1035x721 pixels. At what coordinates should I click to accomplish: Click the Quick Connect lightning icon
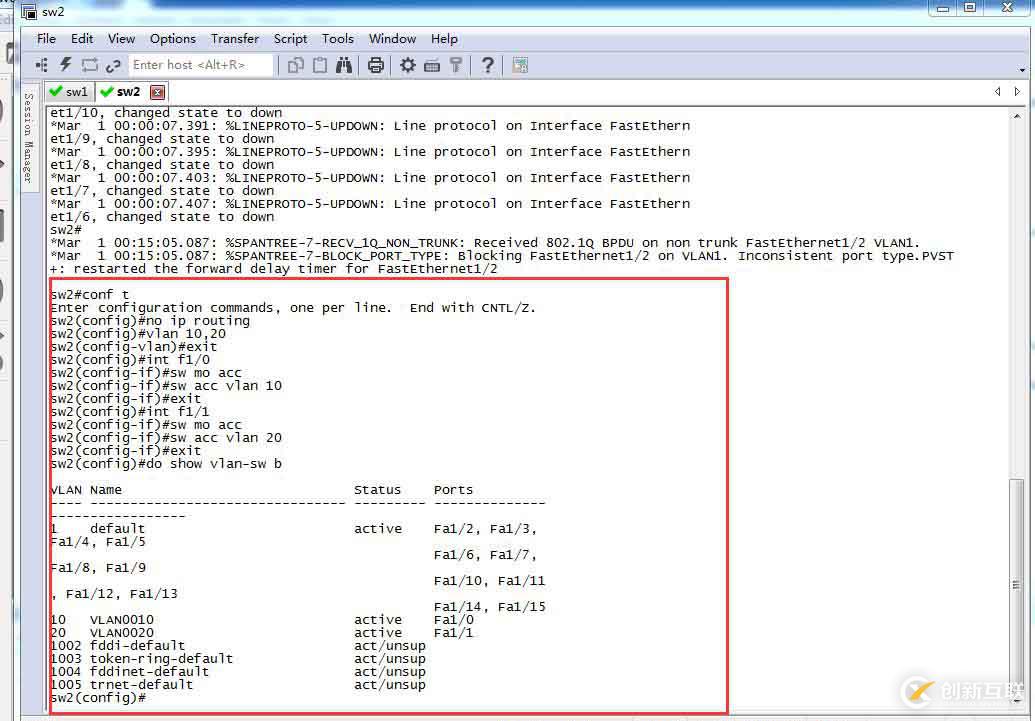(65, 65)
